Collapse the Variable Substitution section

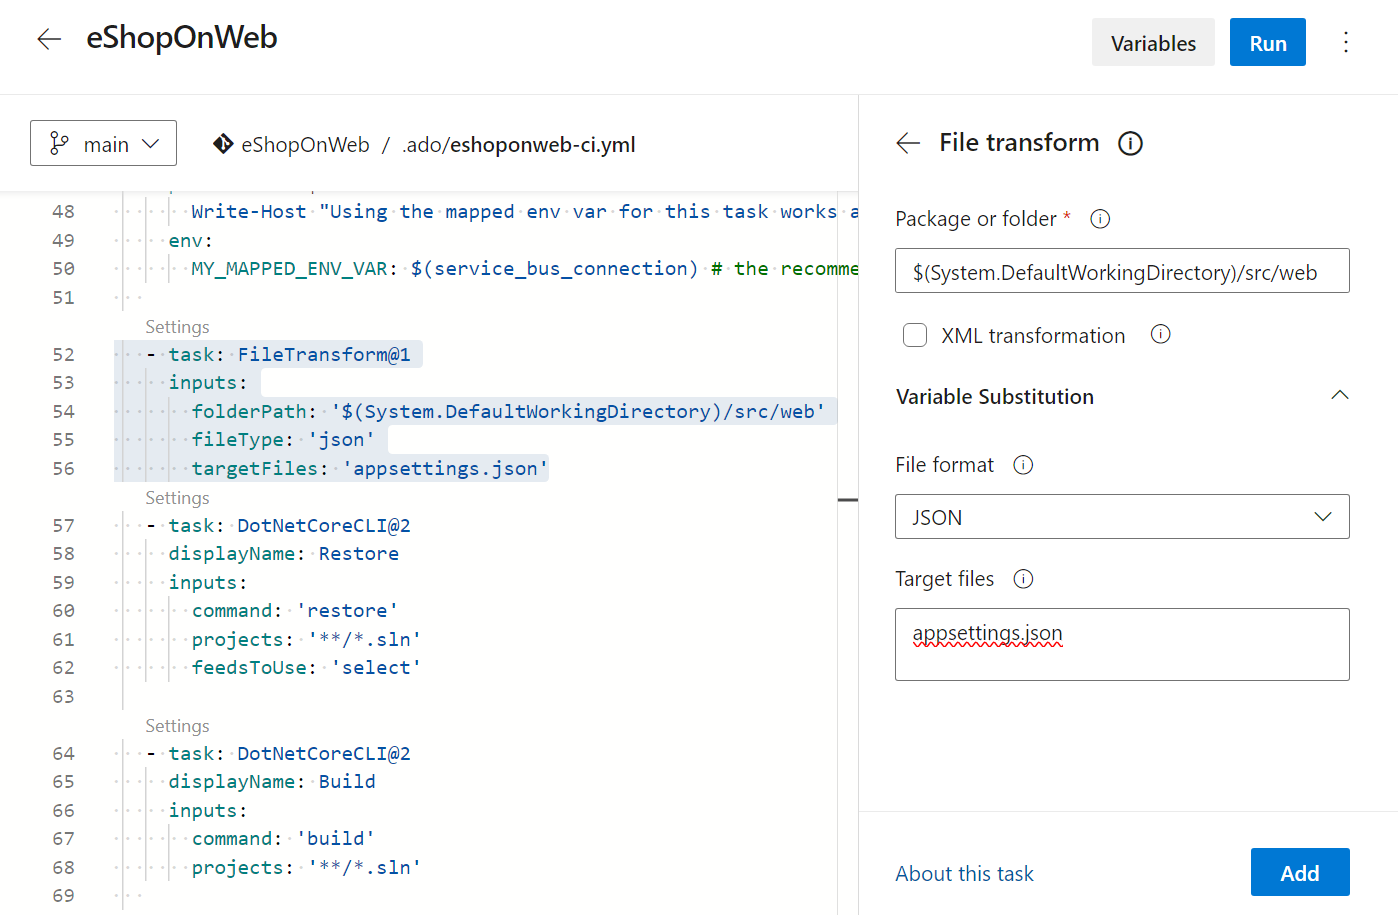(x=1340, y=396)
